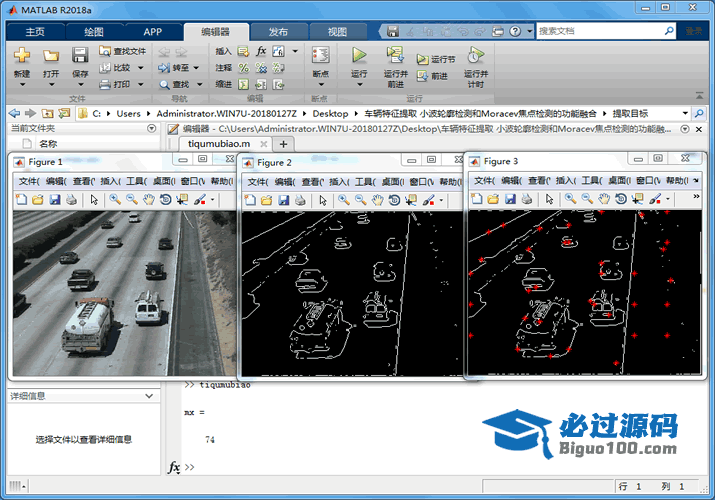Expand the 运行 dropdown arrow
715x500 pixels.
pos(359,84)
